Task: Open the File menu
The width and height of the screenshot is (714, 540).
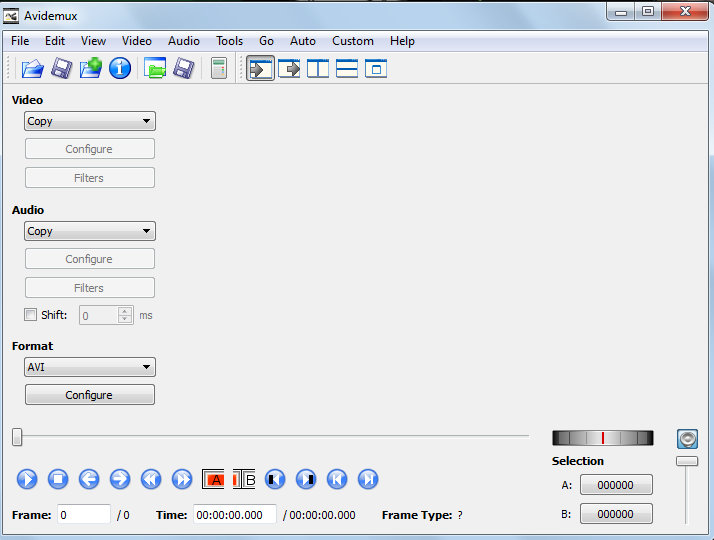Action: click(20, 41)
